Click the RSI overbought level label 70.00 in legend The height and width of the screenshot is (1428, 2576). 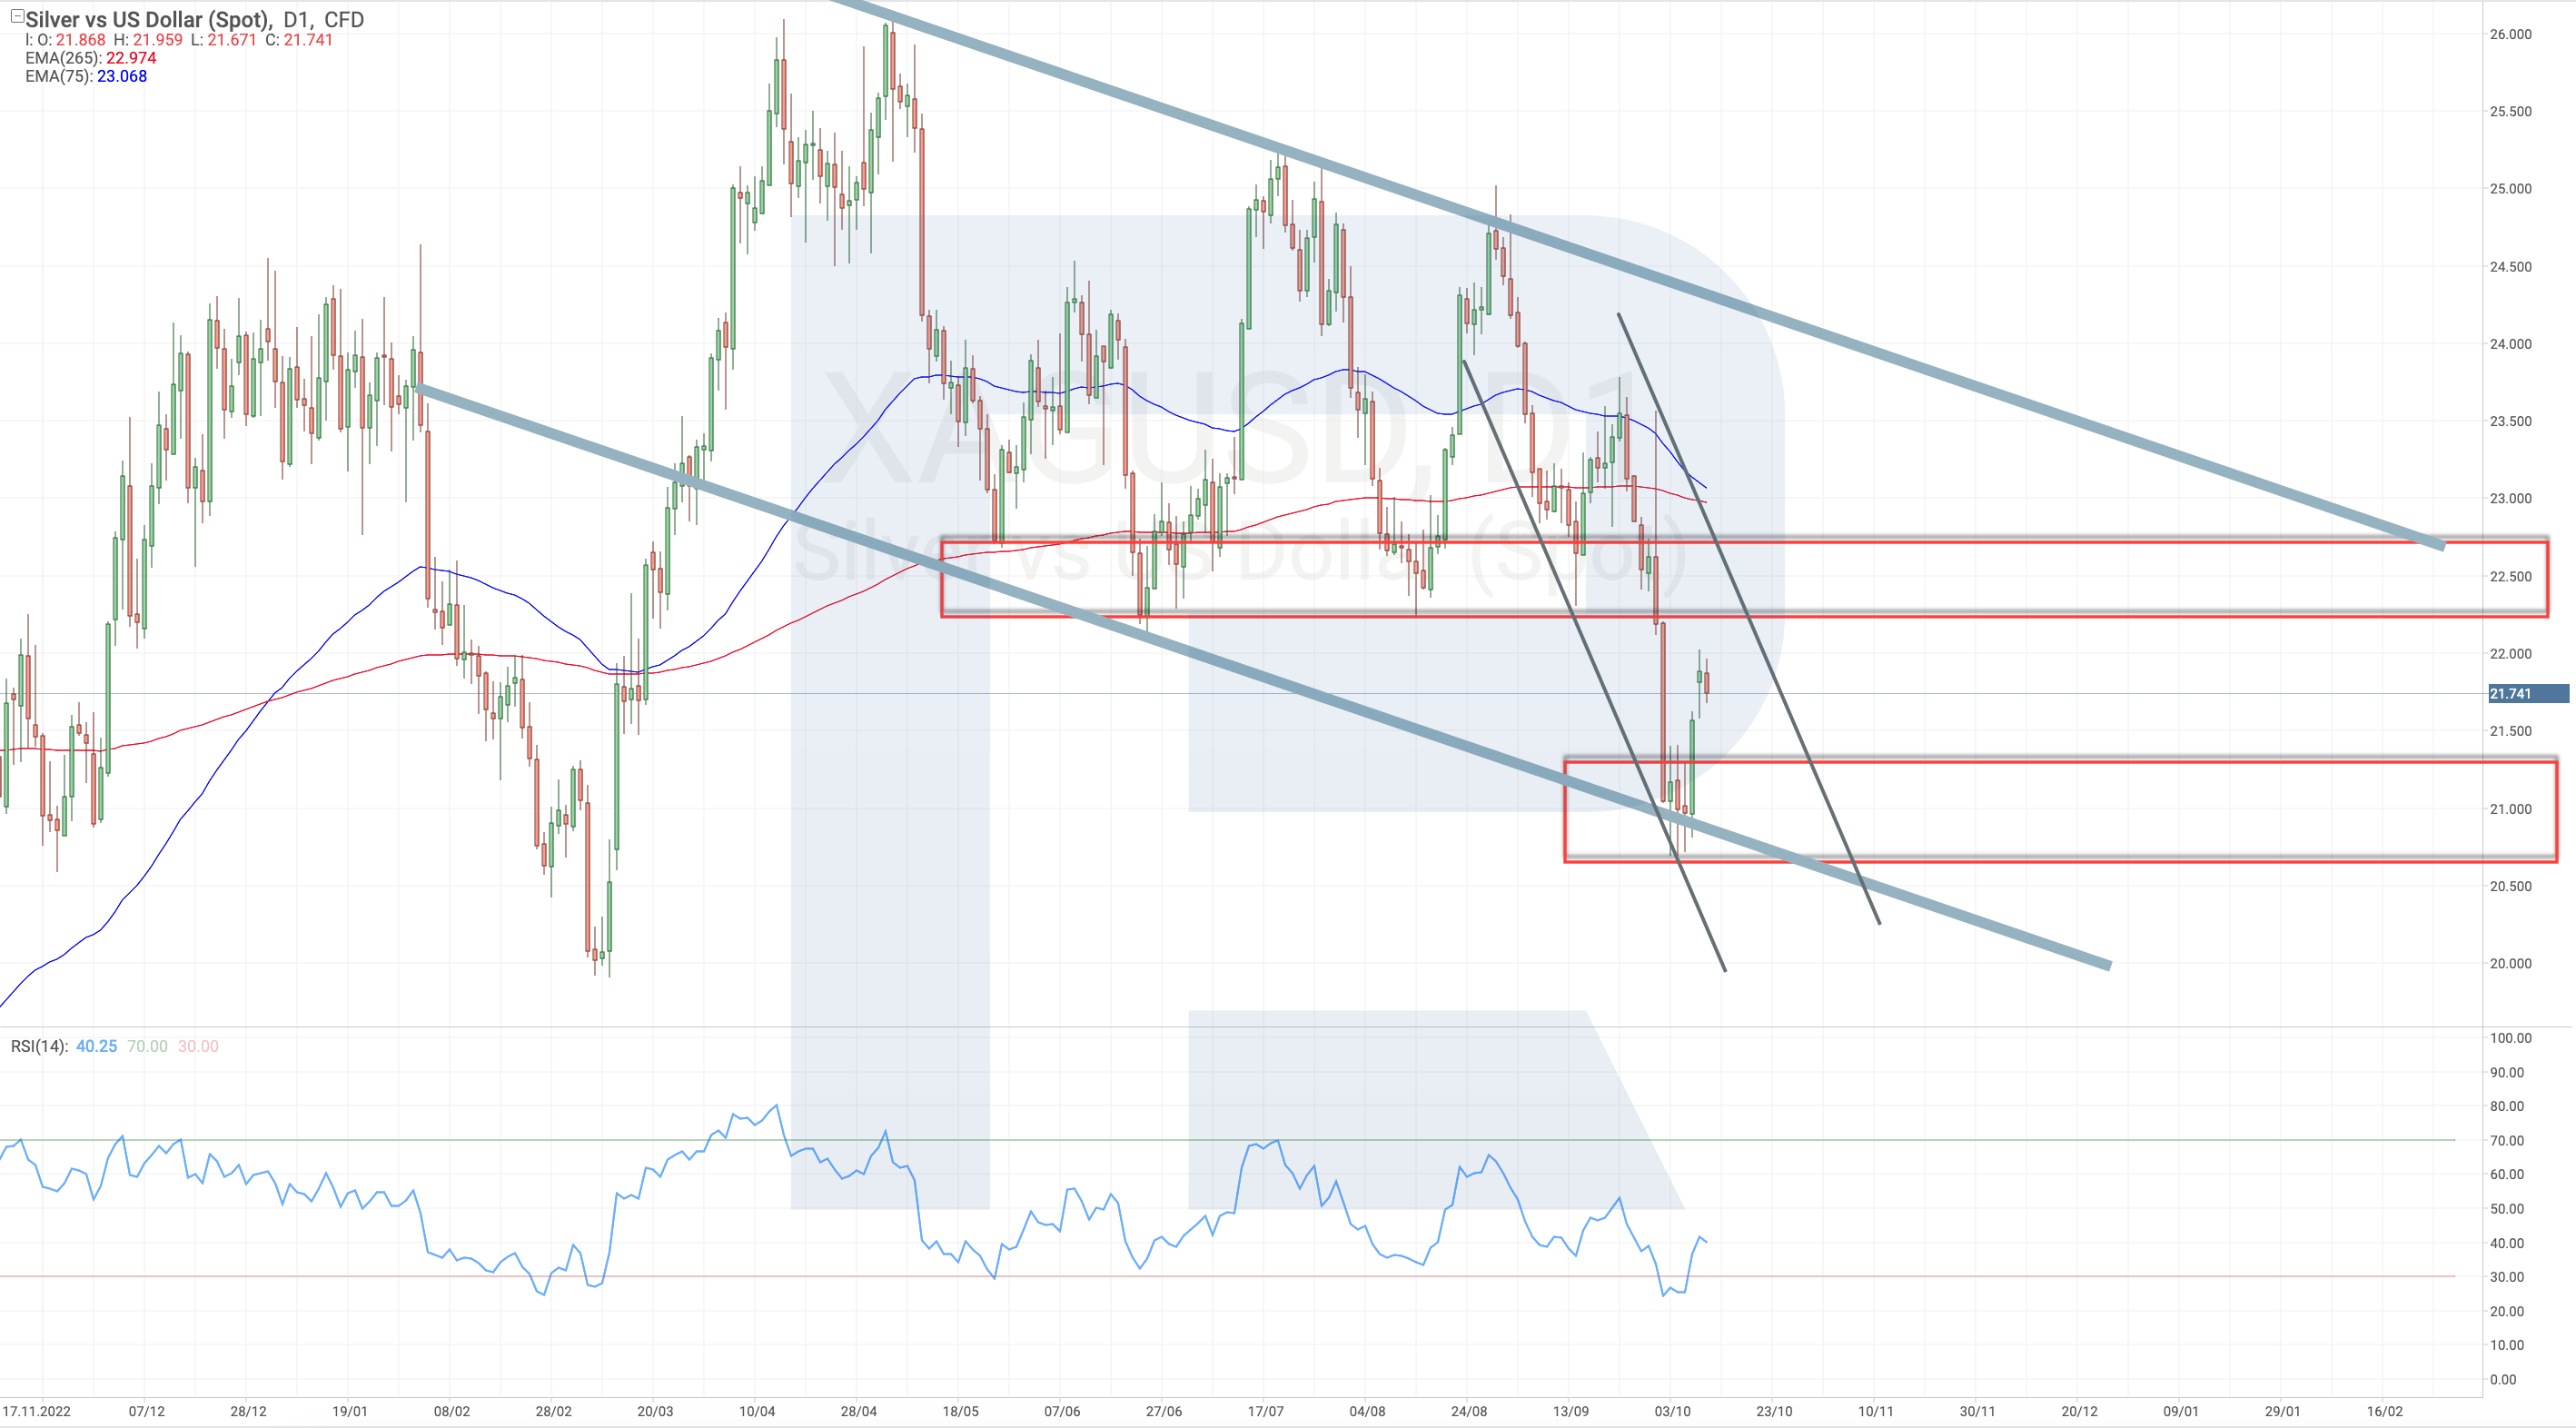[x=147, y=1046]
